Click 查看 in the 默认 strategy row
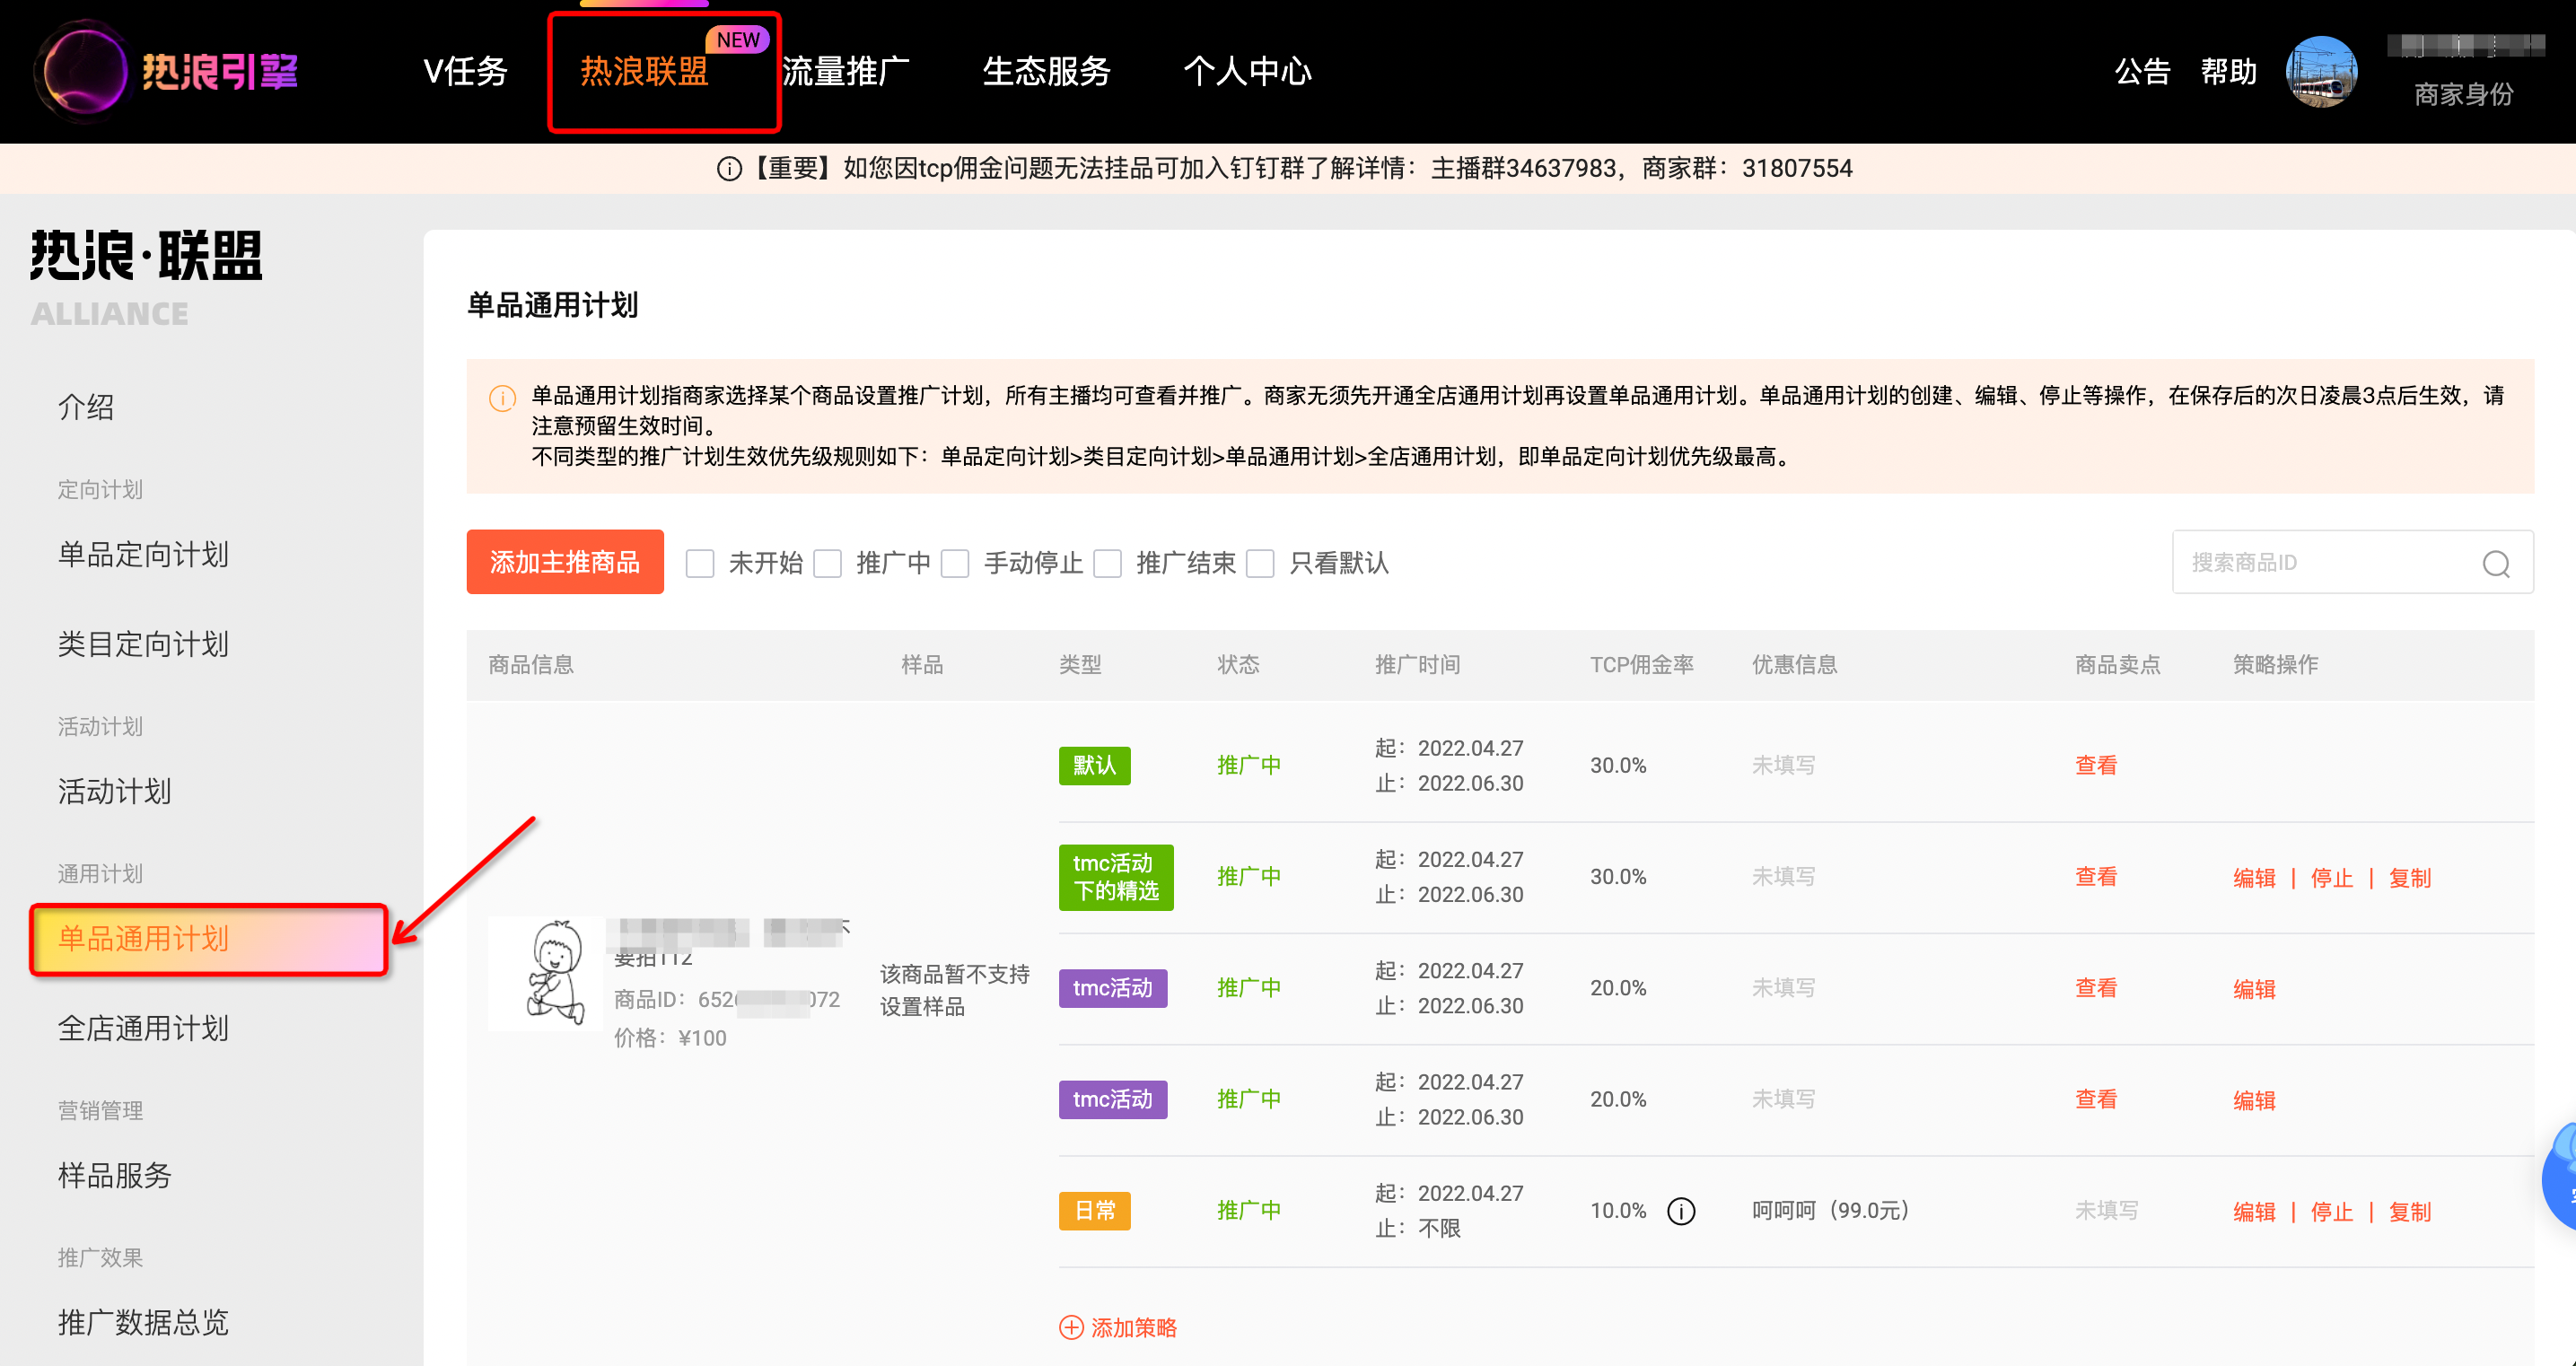 (x=2096, y=765)
